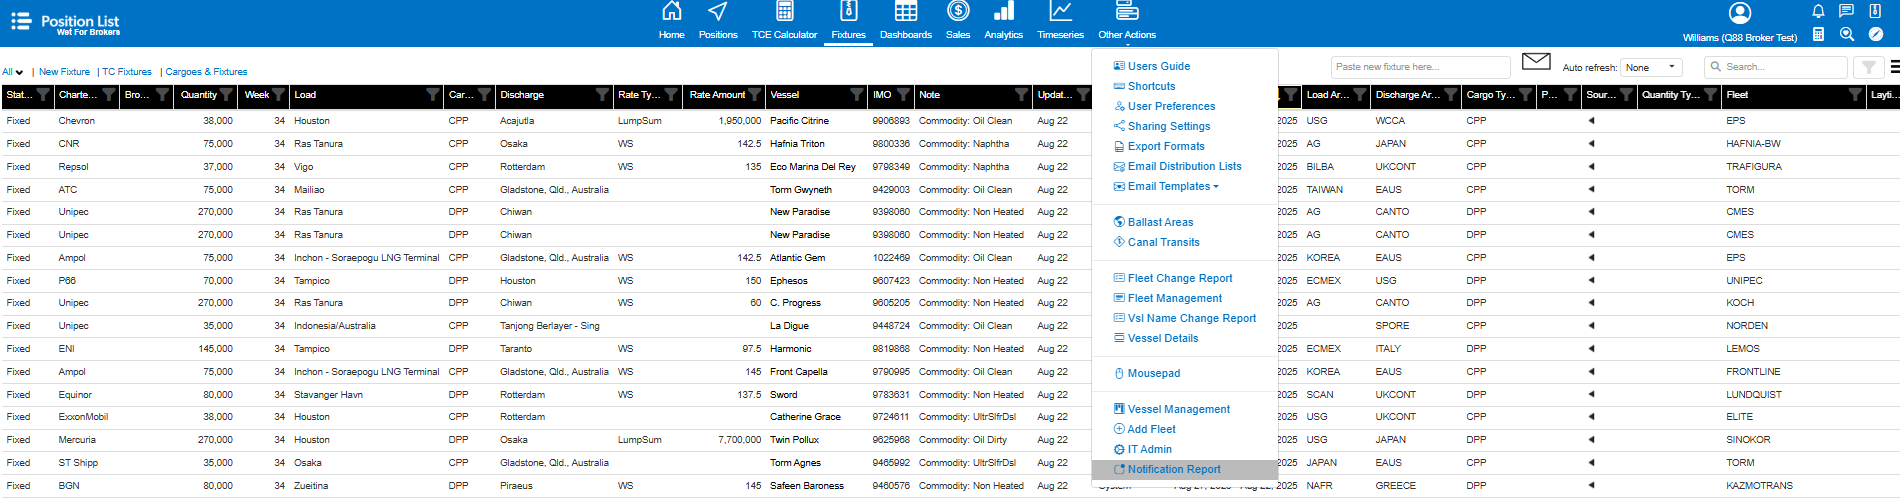Toggle filter on the Vessel column
This screenshot has width=1900, height=499.
[856, 95]
